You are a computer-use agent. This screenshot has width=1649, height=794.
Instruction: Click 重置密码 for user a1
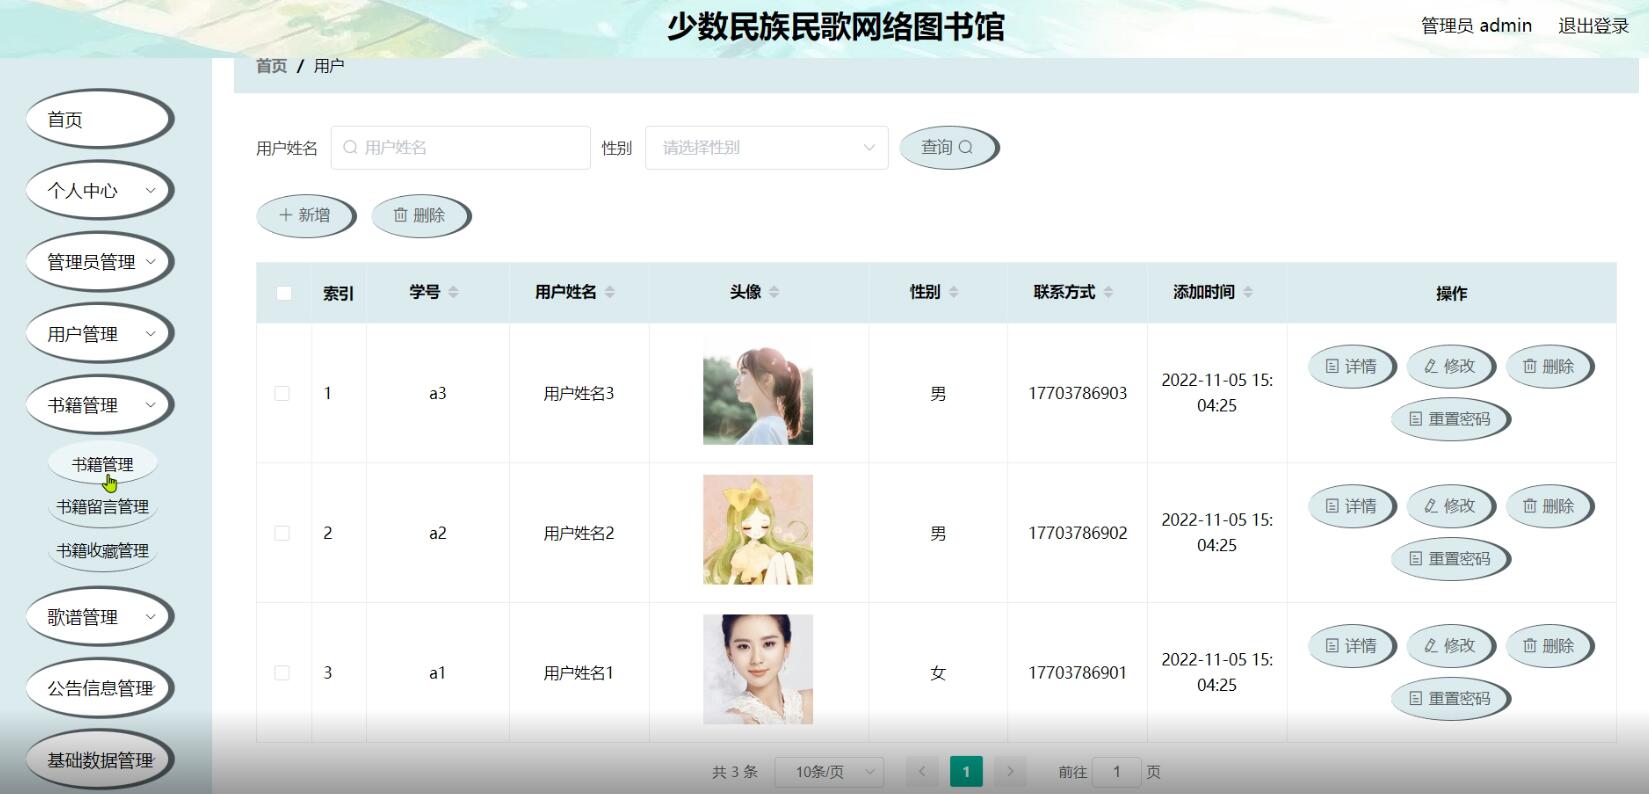coord(1450,699)
